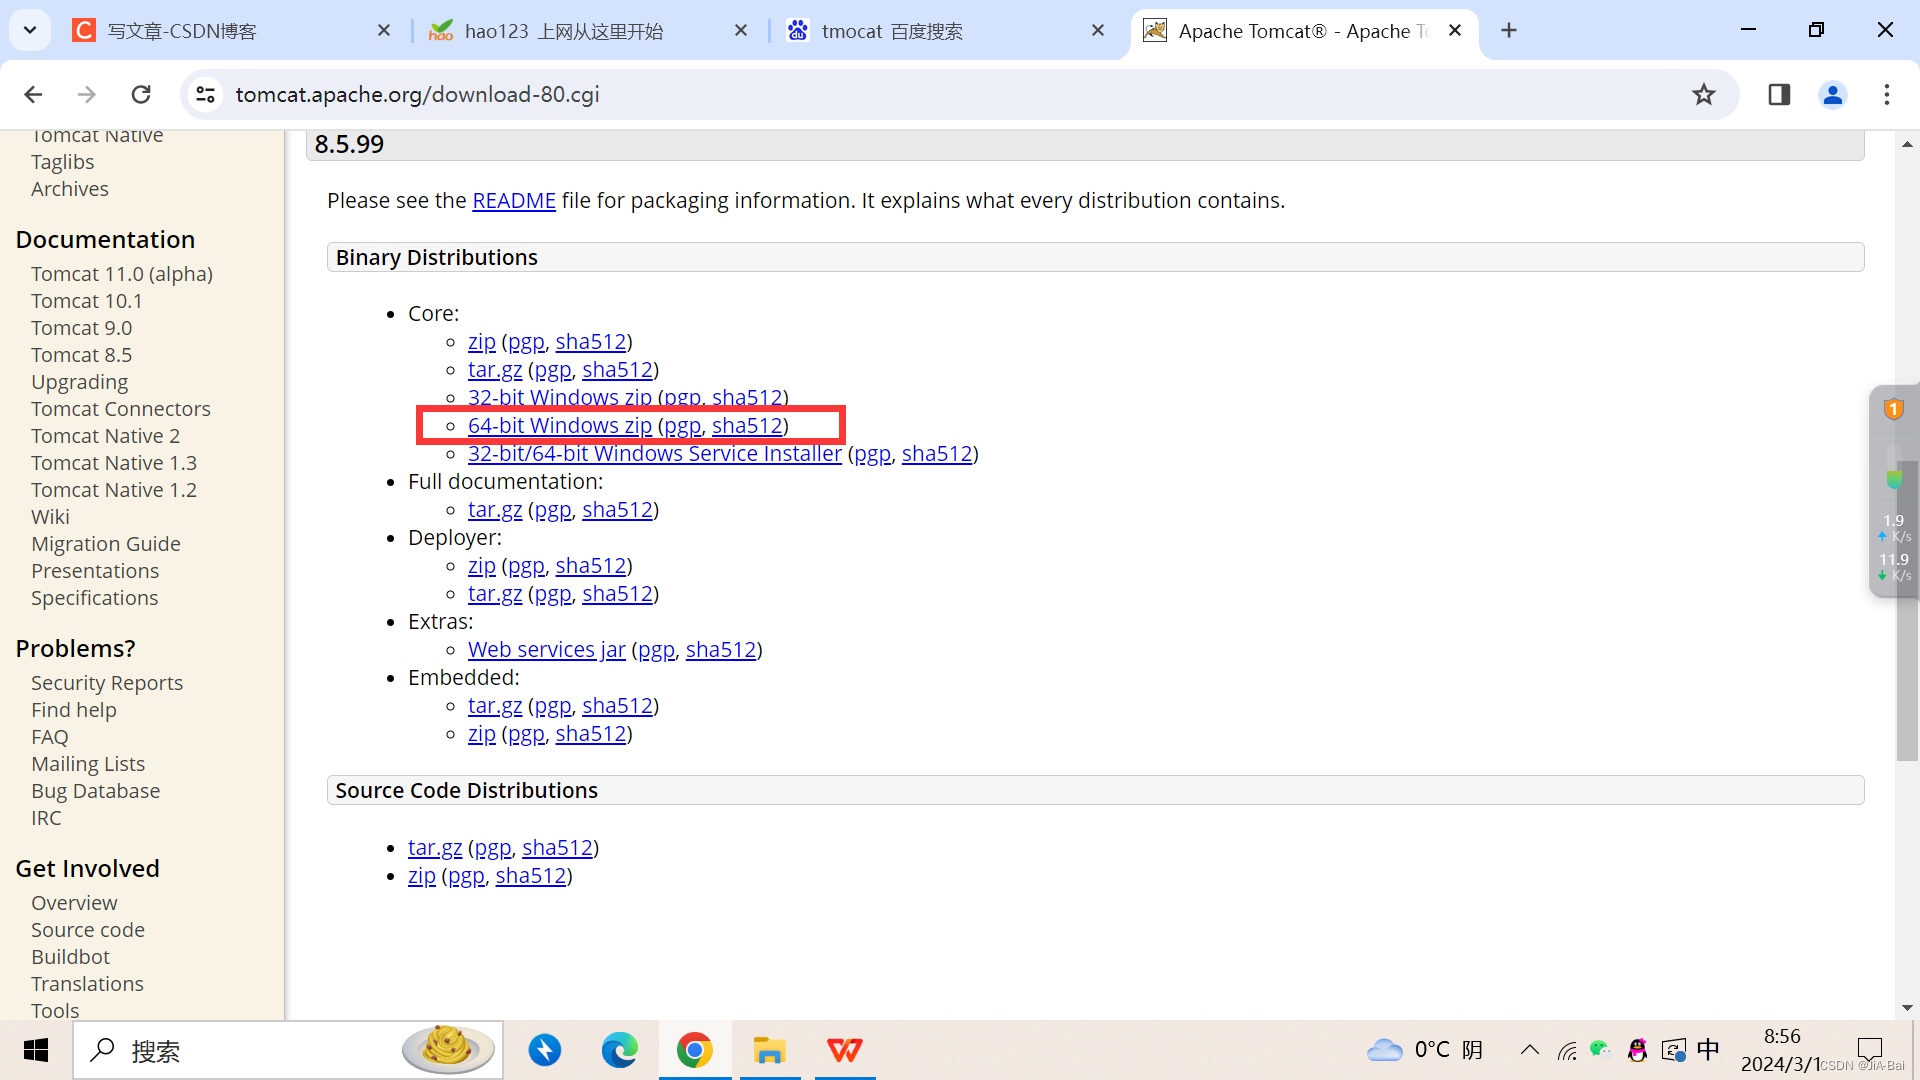1920x1080 pixels.
Task: Open the README link
Action: pos(513,200)
